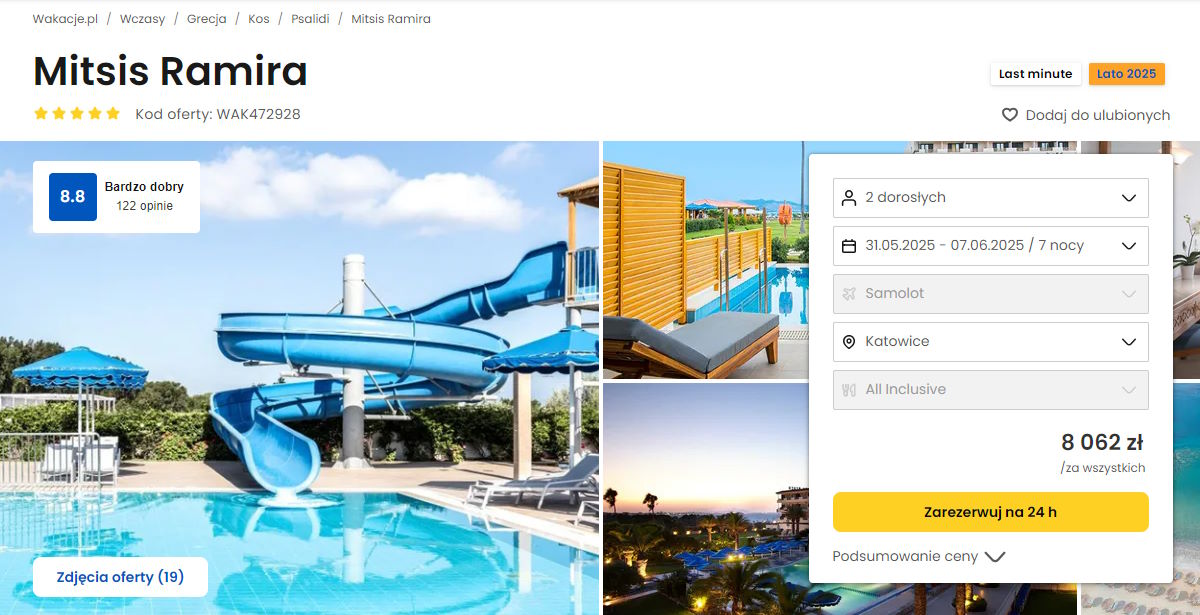
Task: Select the Wczasy breadcrumb item
Action: [142, 19]
